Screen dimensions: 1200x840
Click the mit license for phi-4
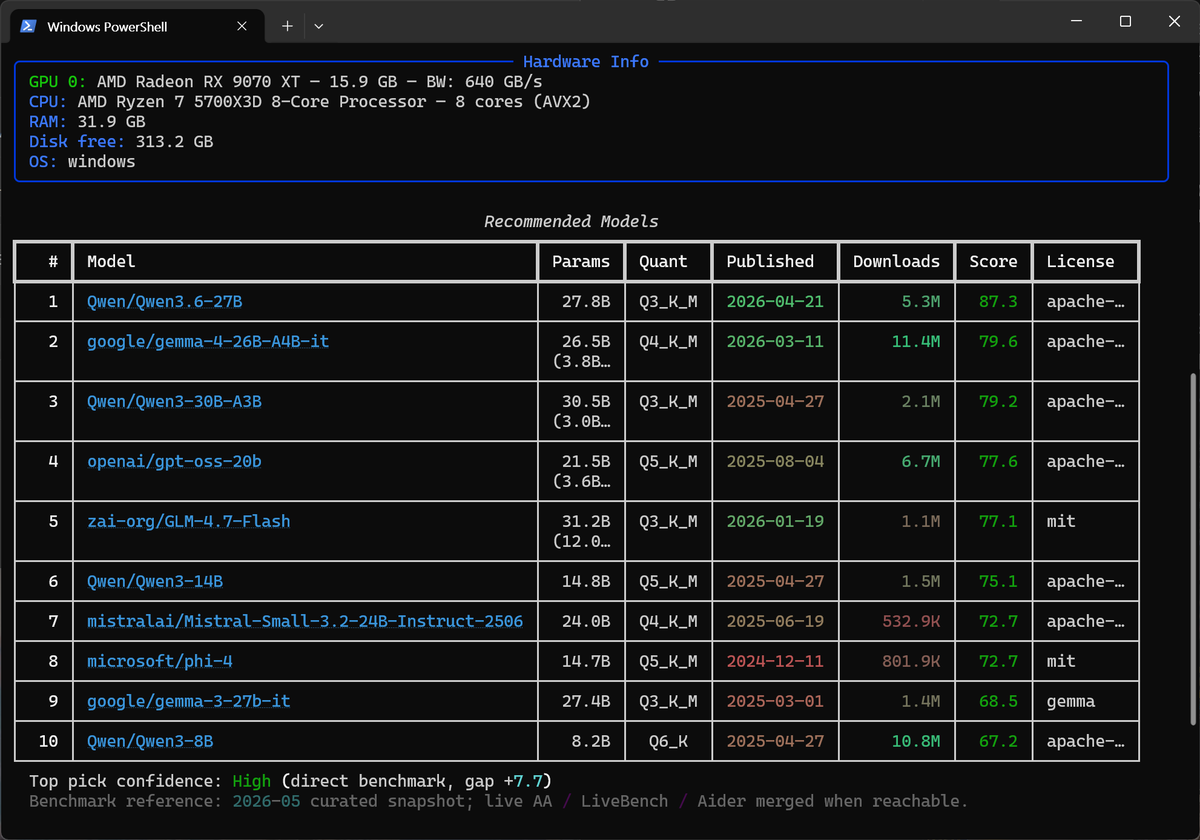coord(1061,661)
